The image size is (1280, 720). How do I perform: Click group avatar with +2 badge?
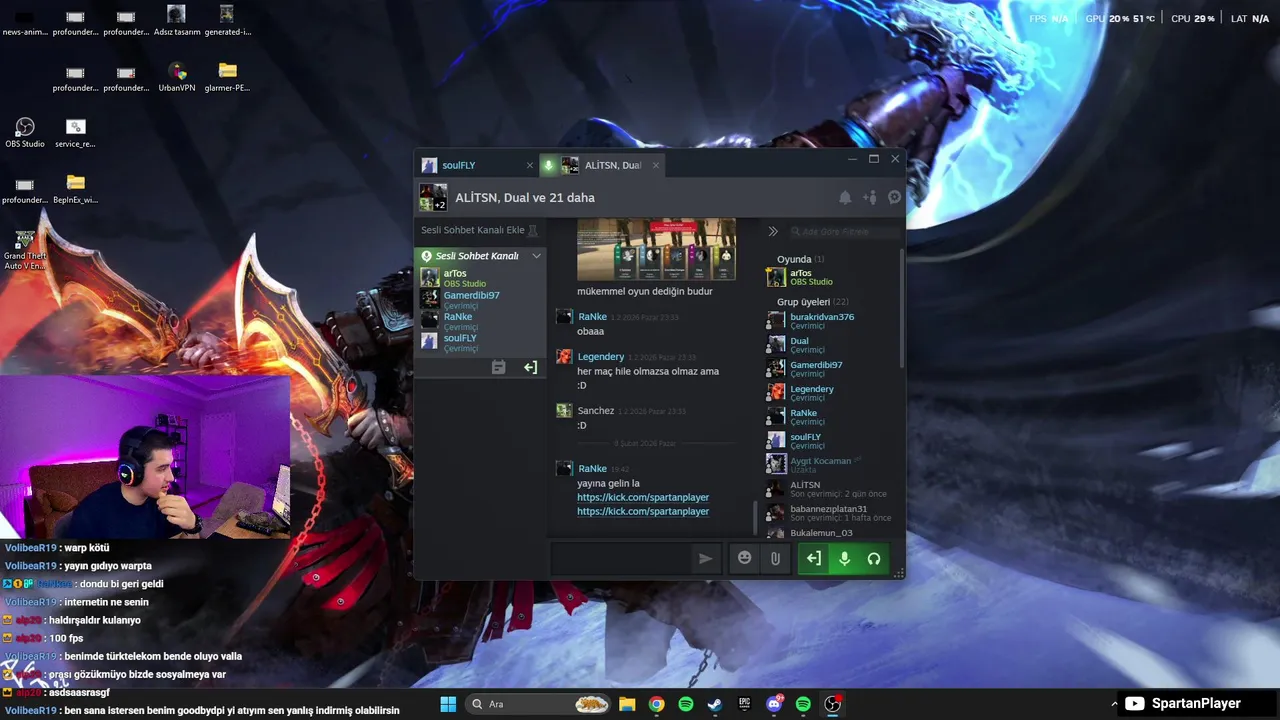(433, 197)
